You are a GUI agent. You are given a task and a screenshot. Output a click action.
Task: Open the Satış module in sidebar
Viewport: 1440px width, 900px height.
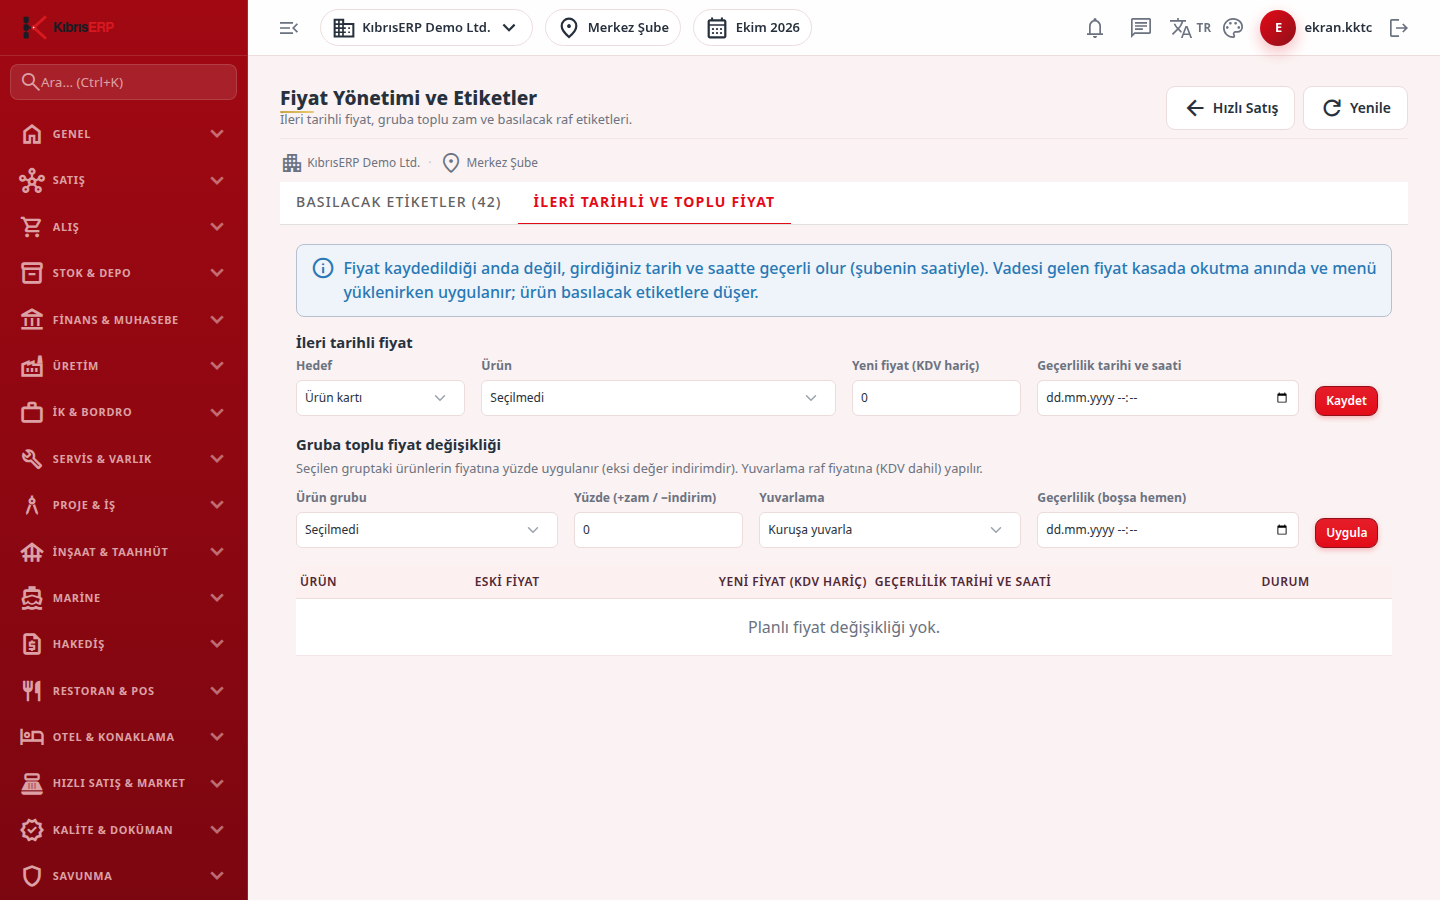click(x=124, y=180)
